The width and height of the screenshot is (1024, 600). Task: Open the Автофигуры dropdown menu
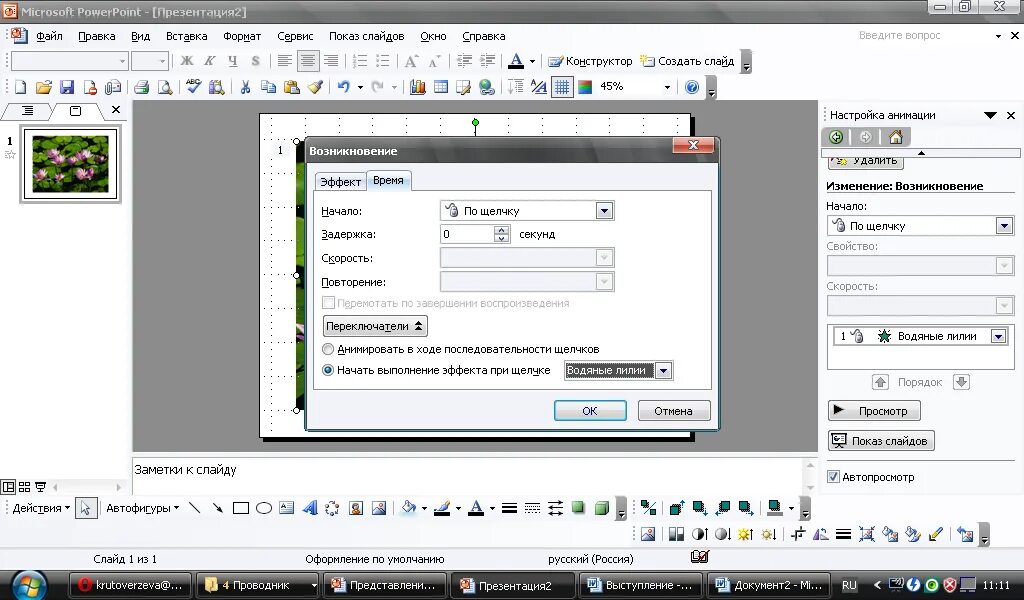[142, 508]
